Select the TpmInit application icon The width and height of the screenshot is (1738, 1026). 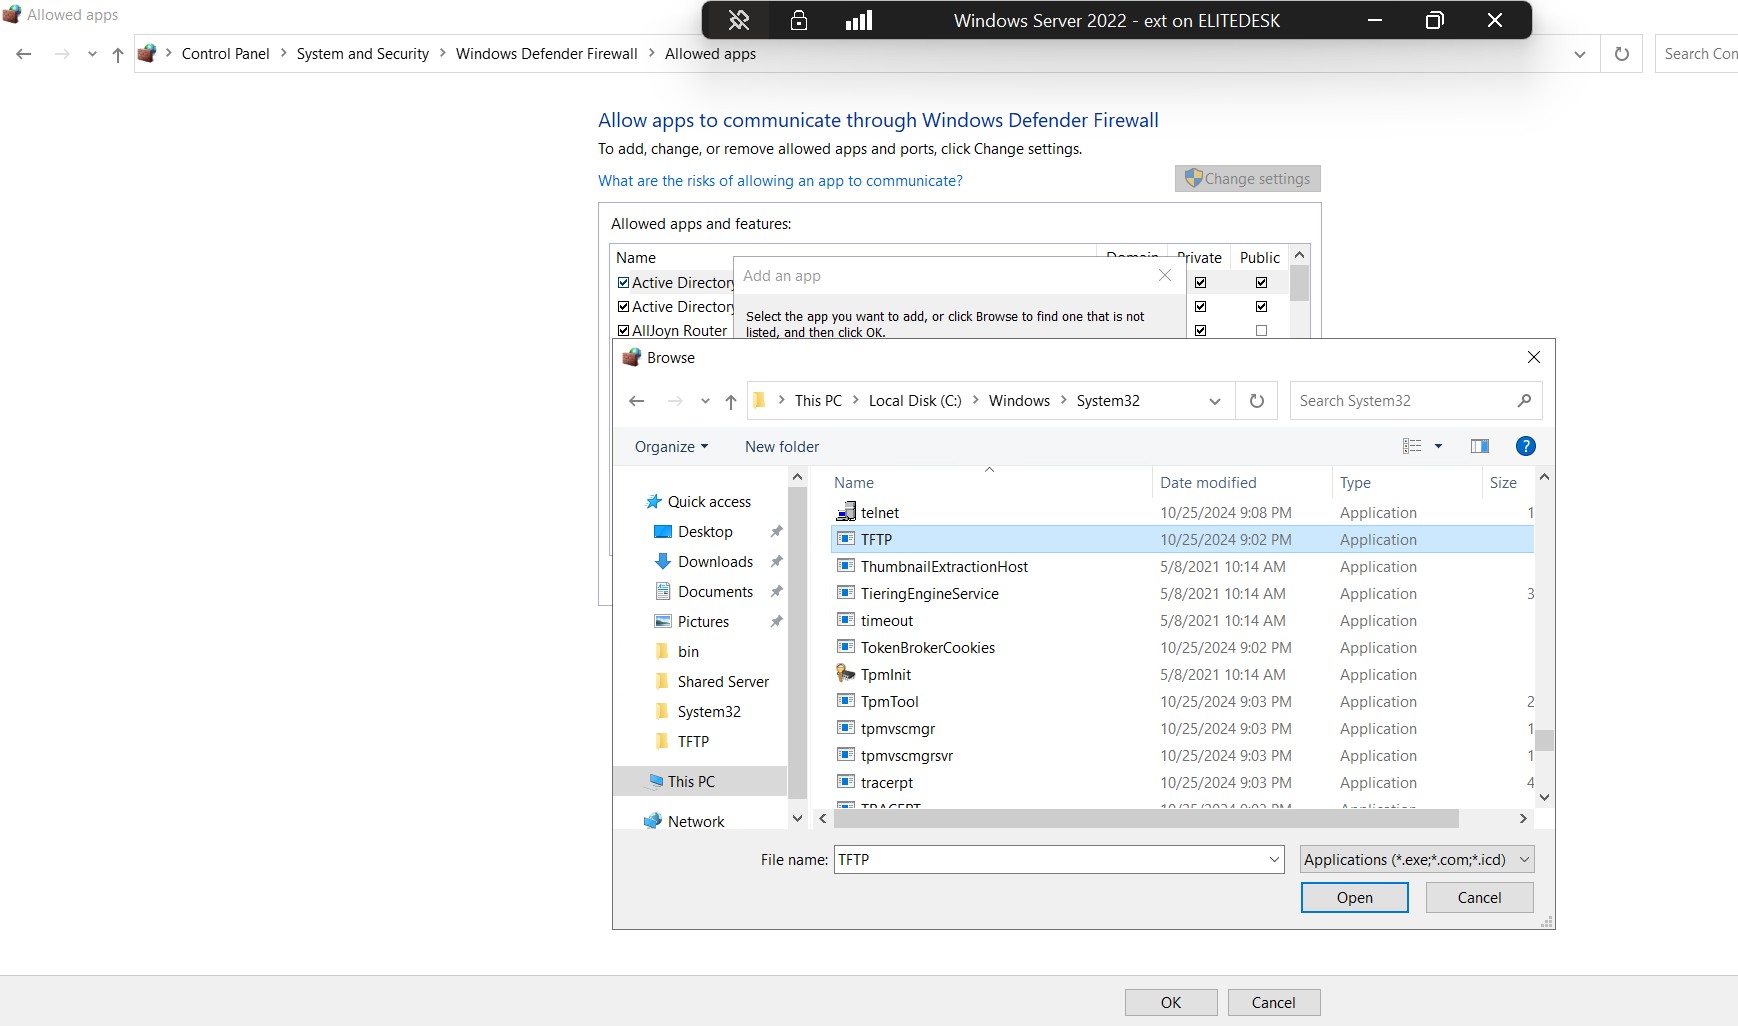tap(846, 674)
